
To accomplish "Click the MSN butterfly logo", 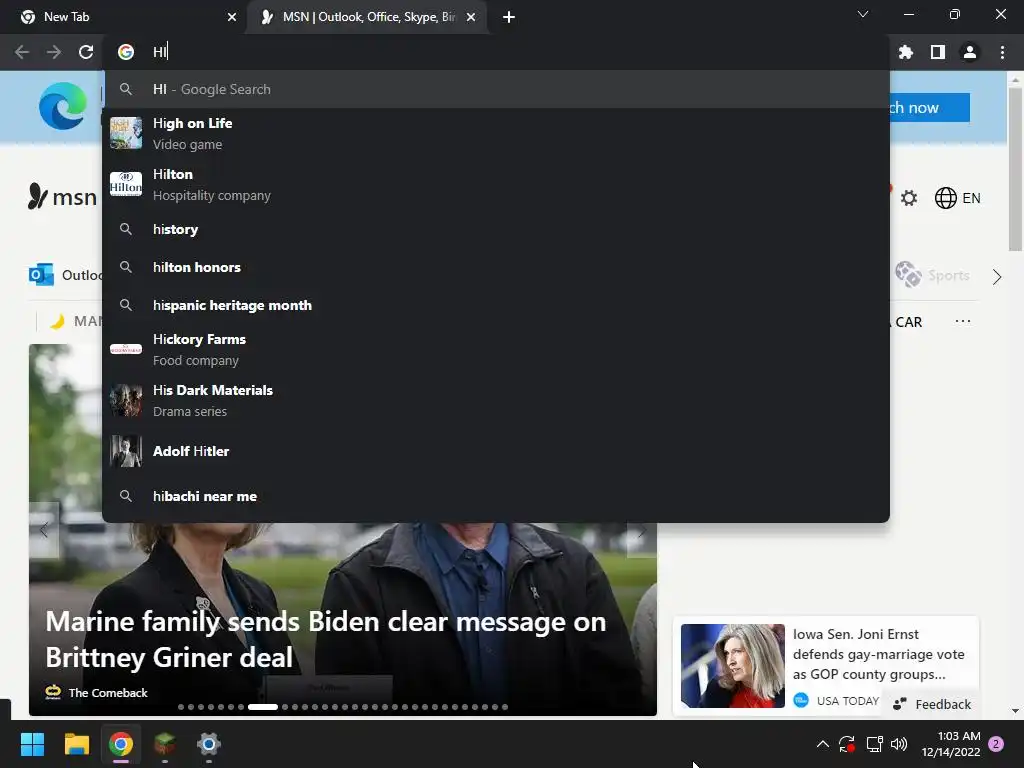I will (37, 197).
